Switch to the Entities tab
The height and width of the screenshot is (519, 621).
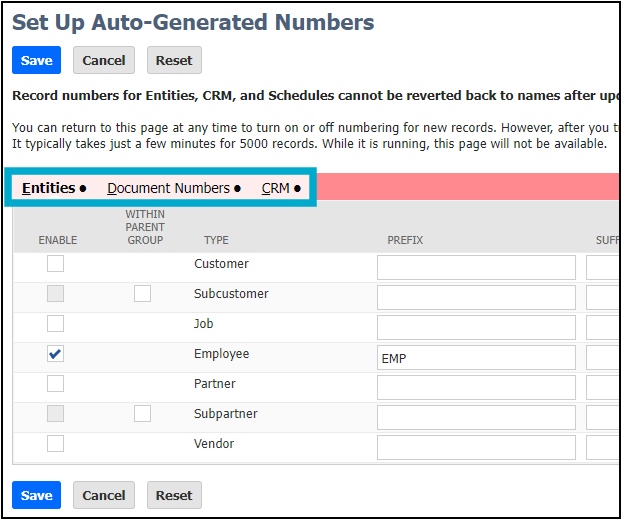[x=48, y=188]
